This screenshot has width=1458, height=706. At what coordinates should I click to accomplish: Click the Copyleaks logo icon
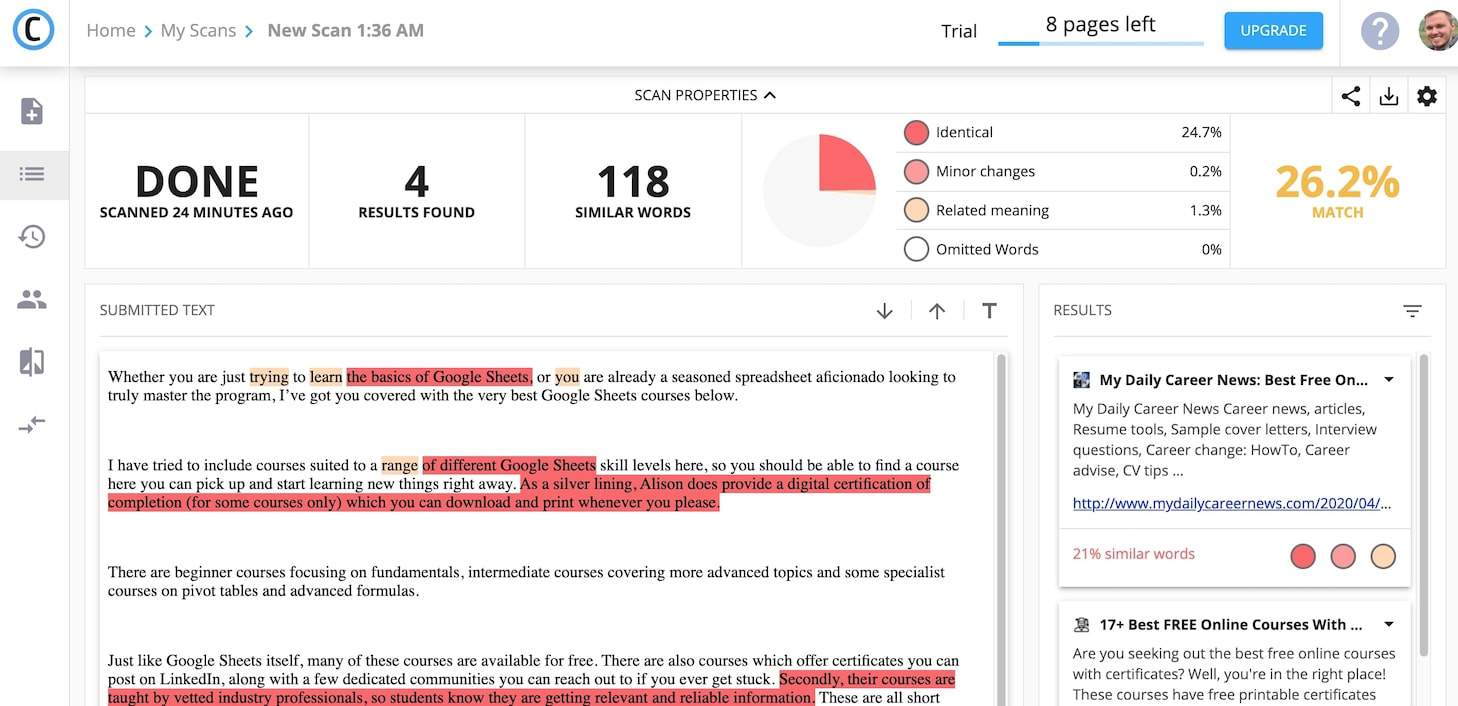[x=33, y=31]
